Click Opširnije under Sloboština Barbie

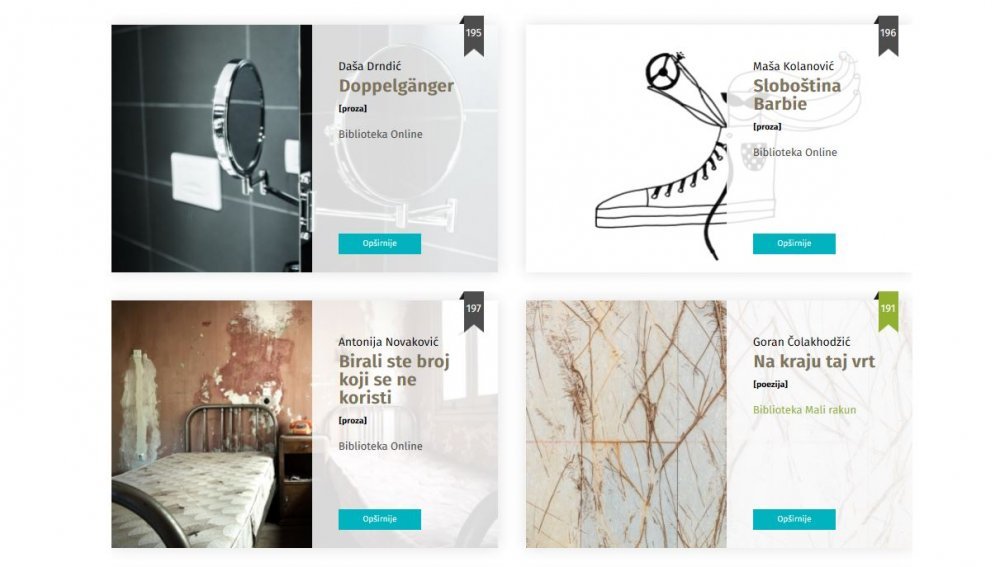tap(794, 244)
